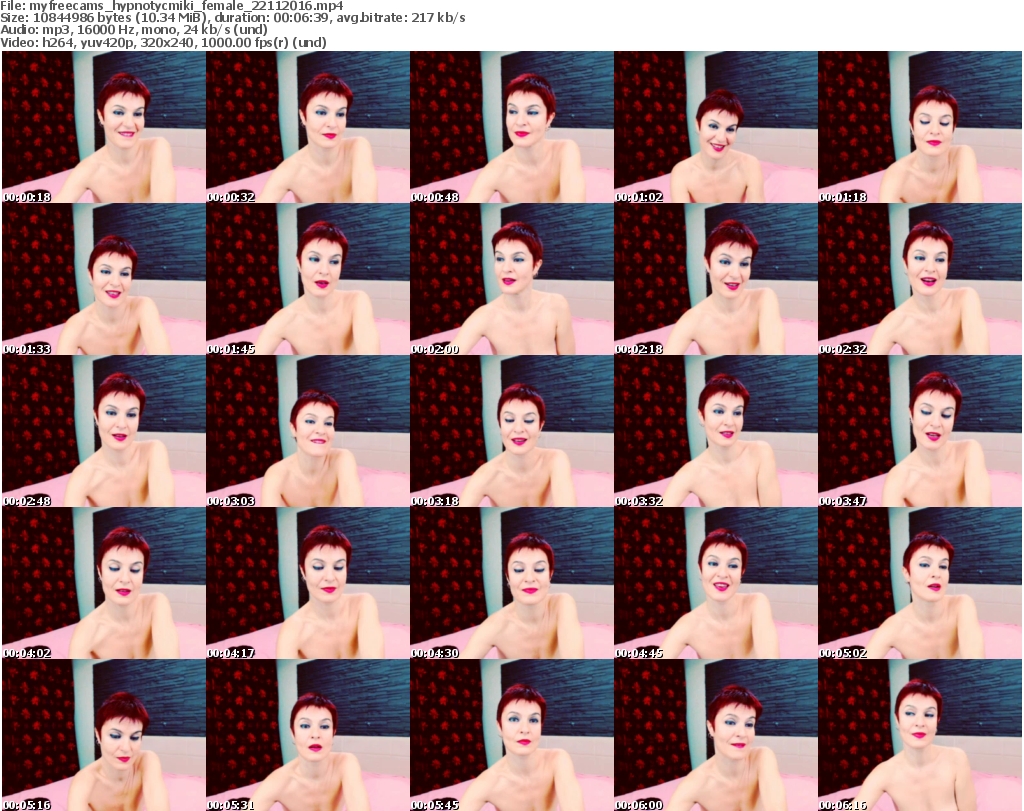The height and width of the screenshot is (811, 1024).
Task: Open the thumbnail stamped 00:03:18
Action: point(511,431)
